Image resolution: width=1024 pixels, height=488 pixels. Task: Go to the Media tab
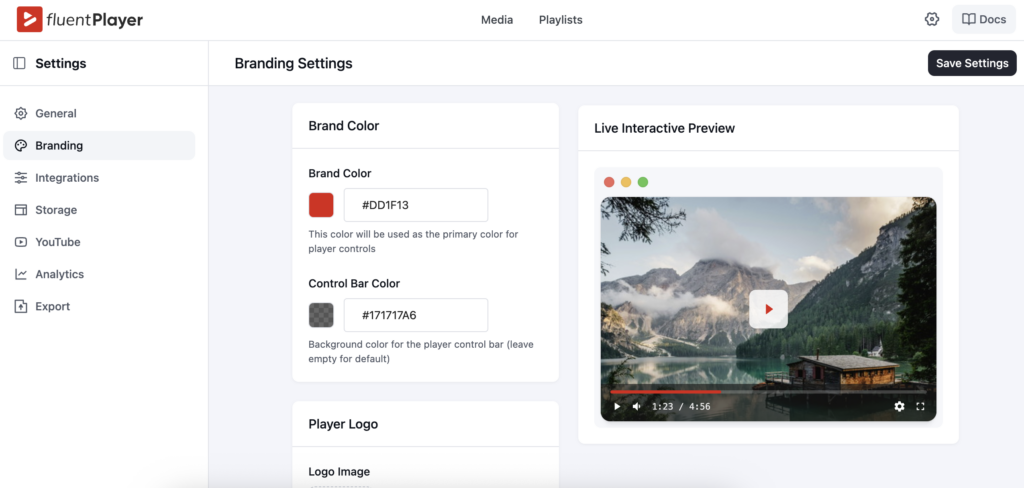tap(497, 20)
